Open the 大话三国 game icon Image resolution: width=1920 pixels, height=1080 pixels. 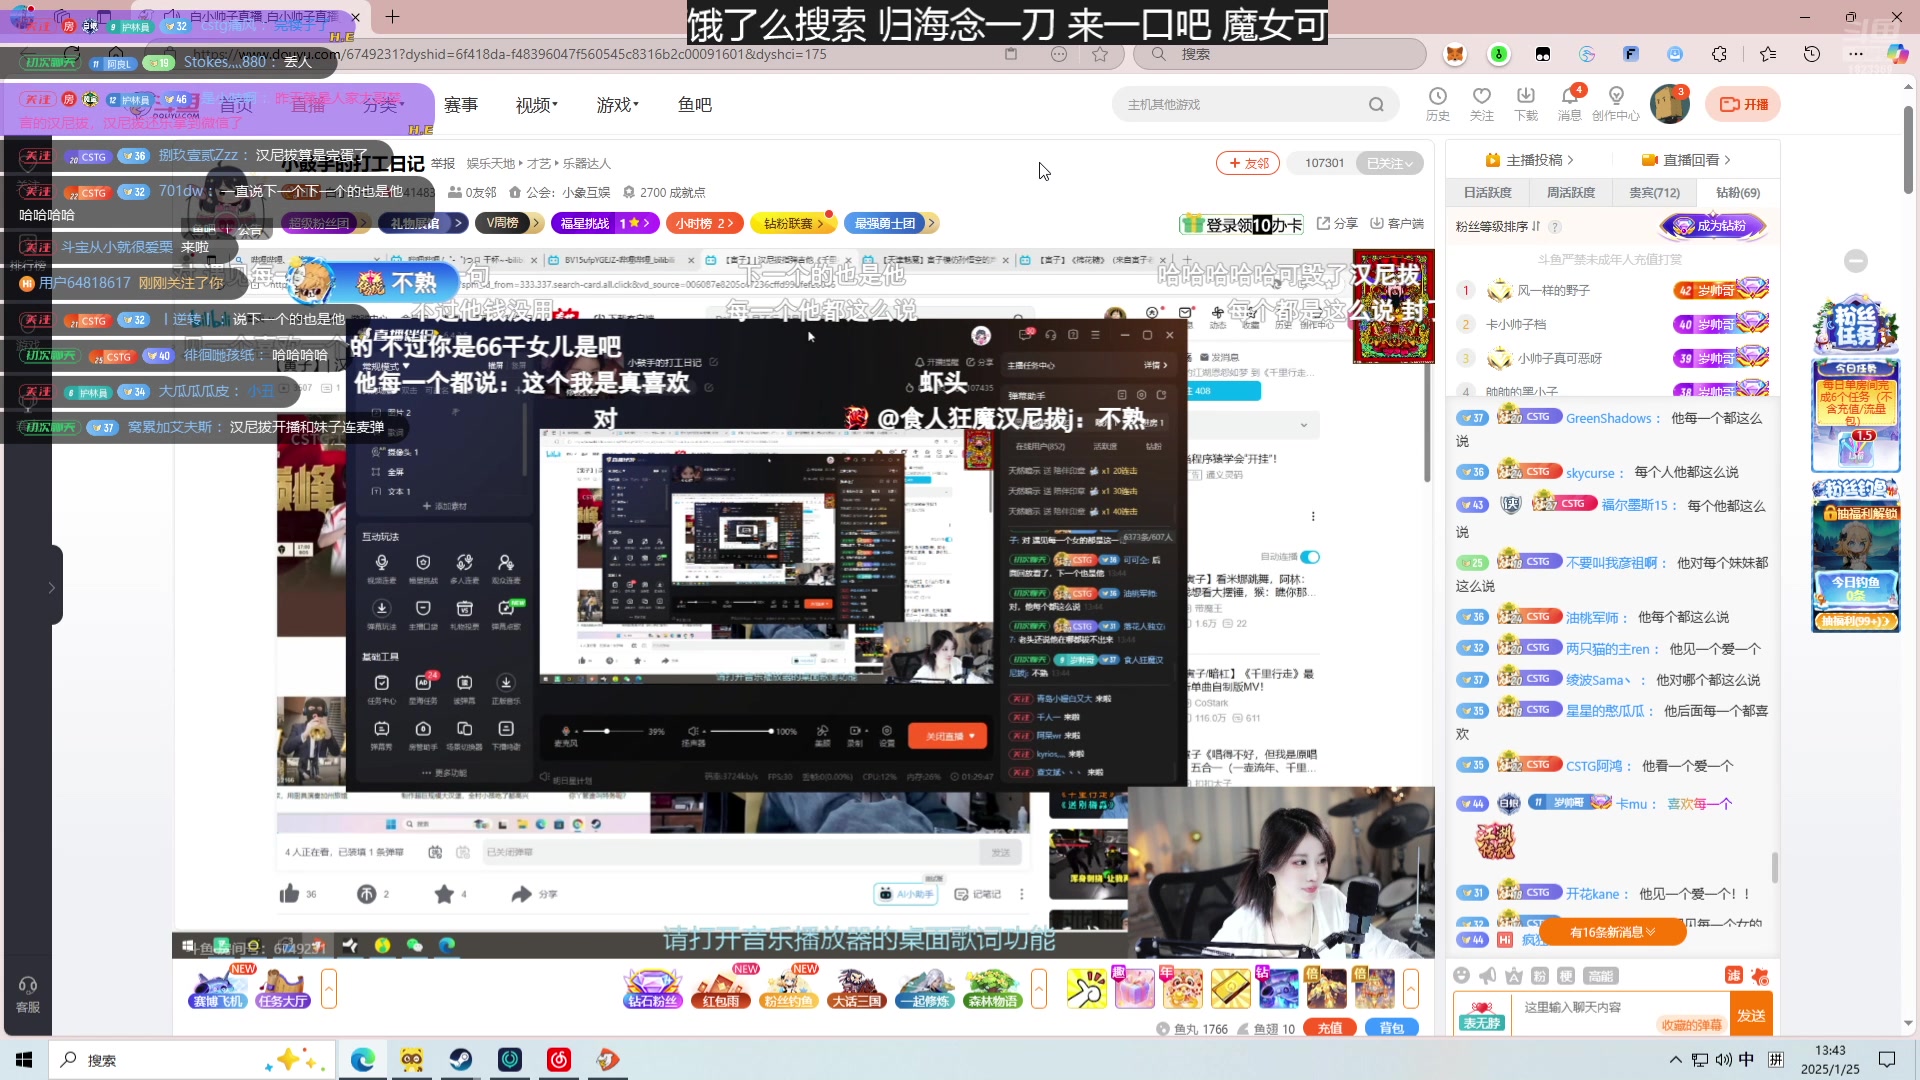857,988
